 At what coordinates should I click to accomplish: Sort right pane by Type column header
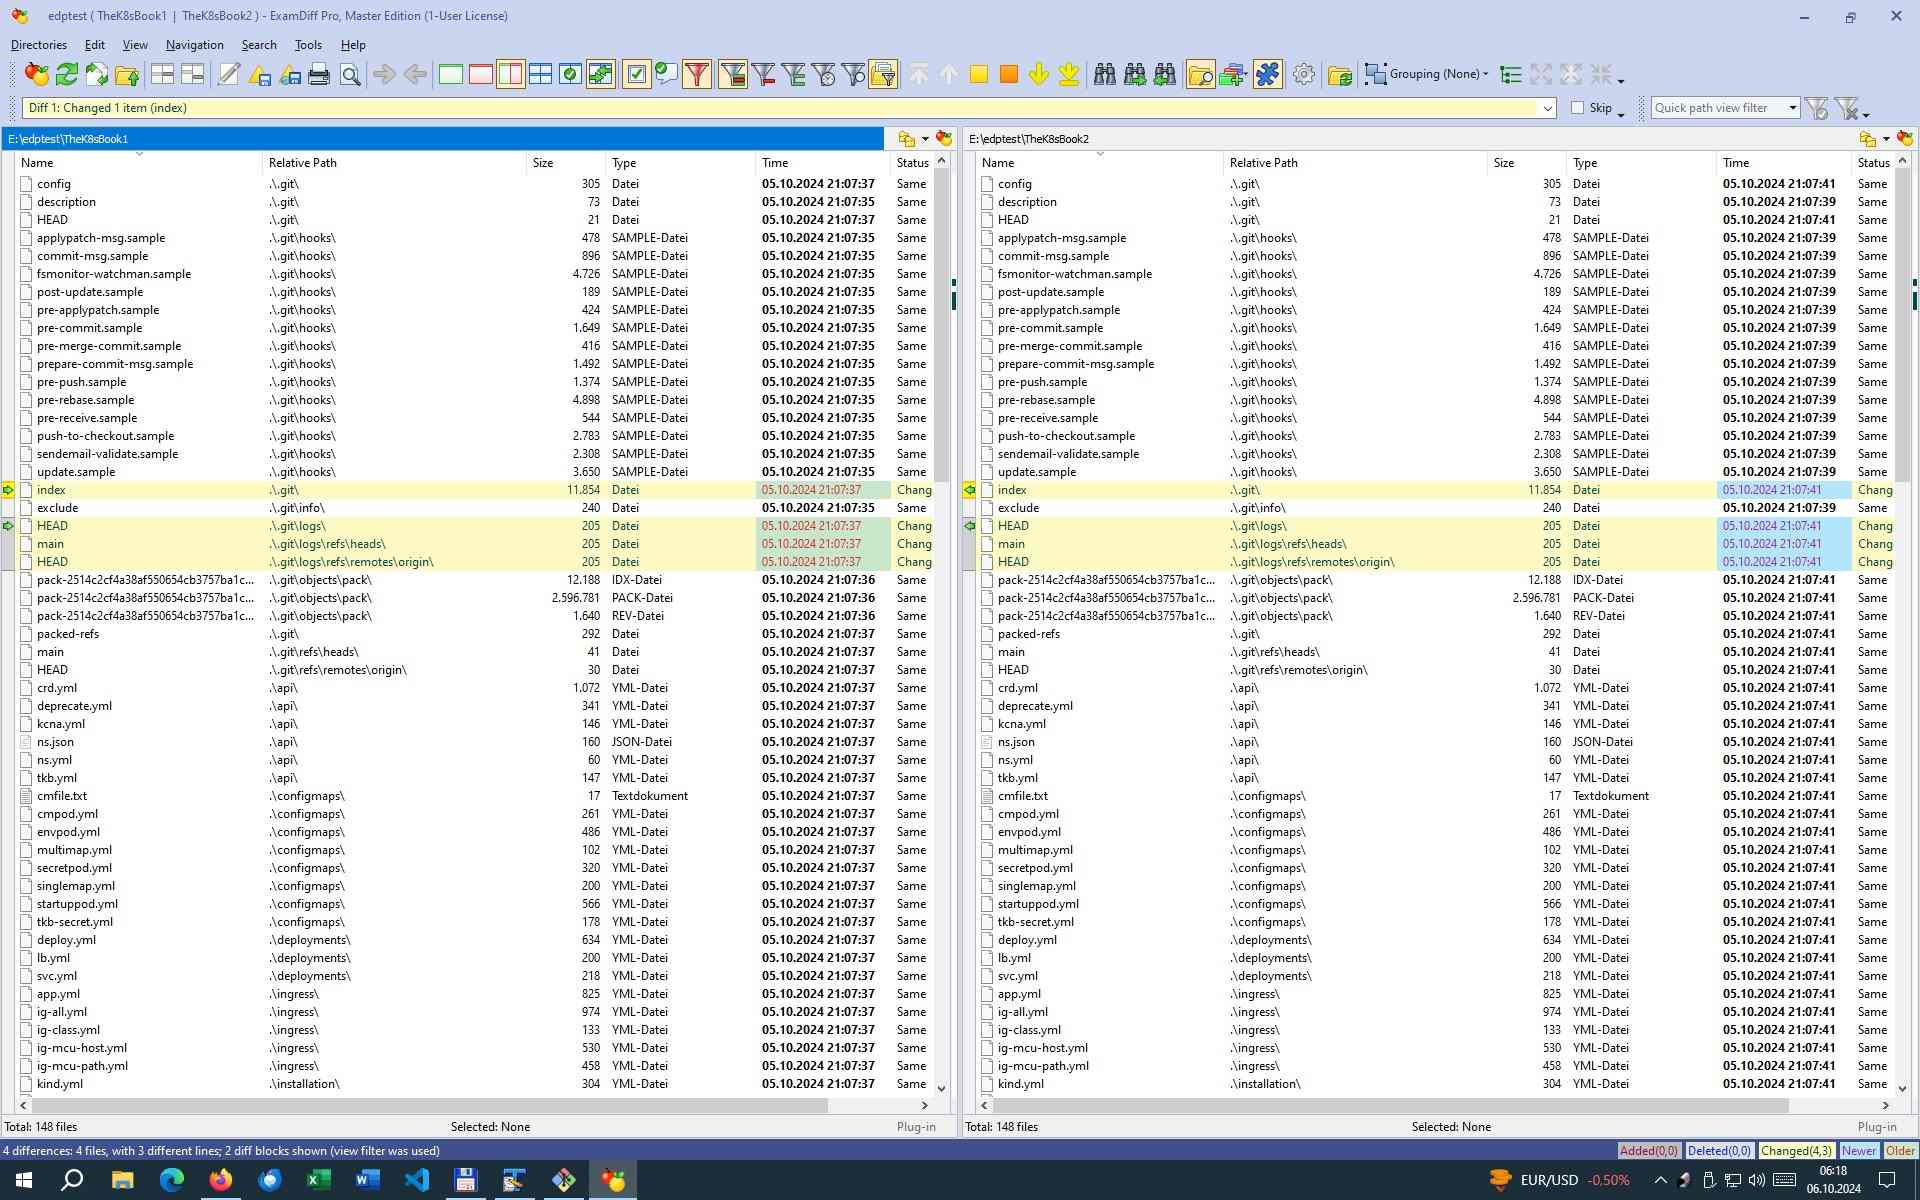click(1641, 162)
